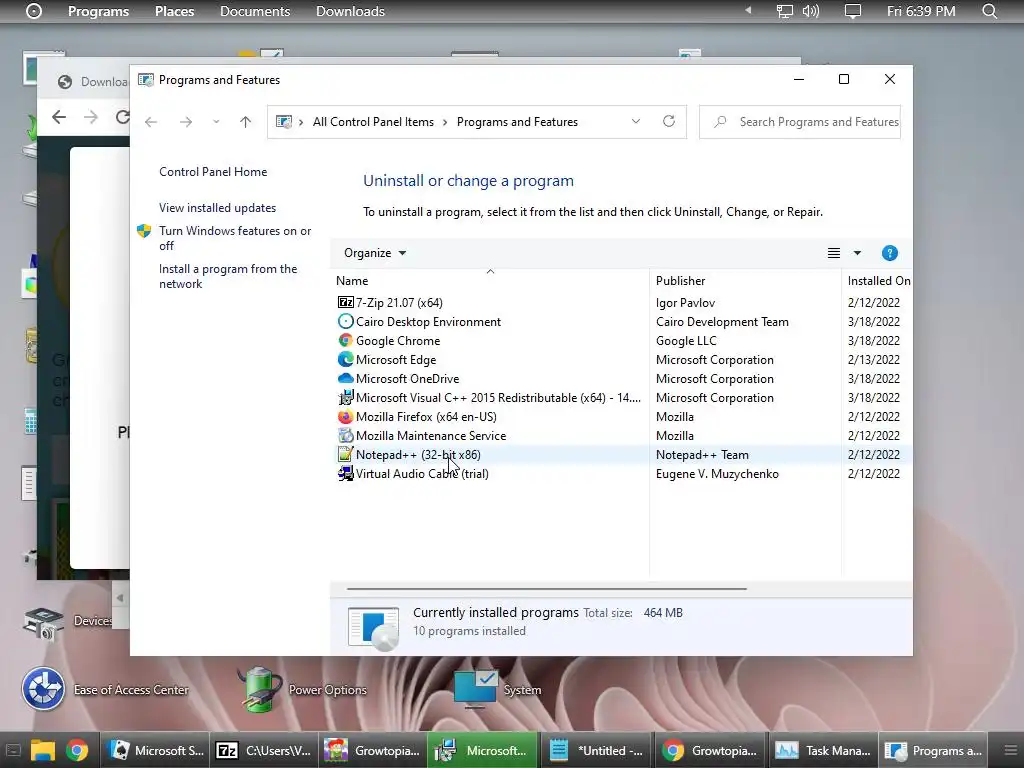This screenshot has width=1024, height=768.
Task: Click the Fri 6:39 PM clock
Action: [x=921, y=11]
